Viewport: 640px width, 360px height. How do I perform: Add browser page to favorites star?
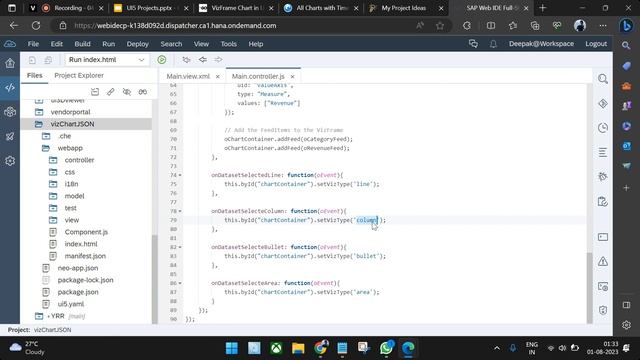(440, 26)
